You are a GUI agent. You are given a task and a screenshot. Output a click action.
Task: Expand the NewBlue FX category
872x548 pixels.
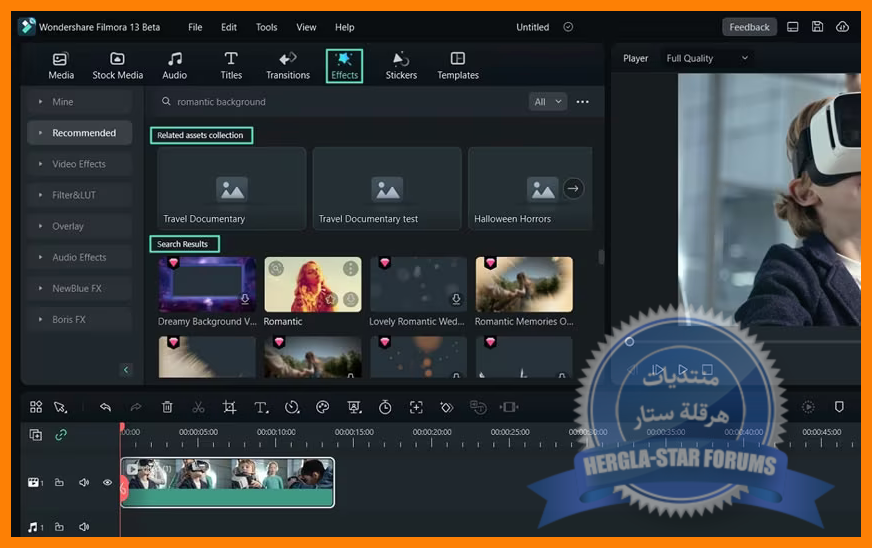tap(80, 289)
